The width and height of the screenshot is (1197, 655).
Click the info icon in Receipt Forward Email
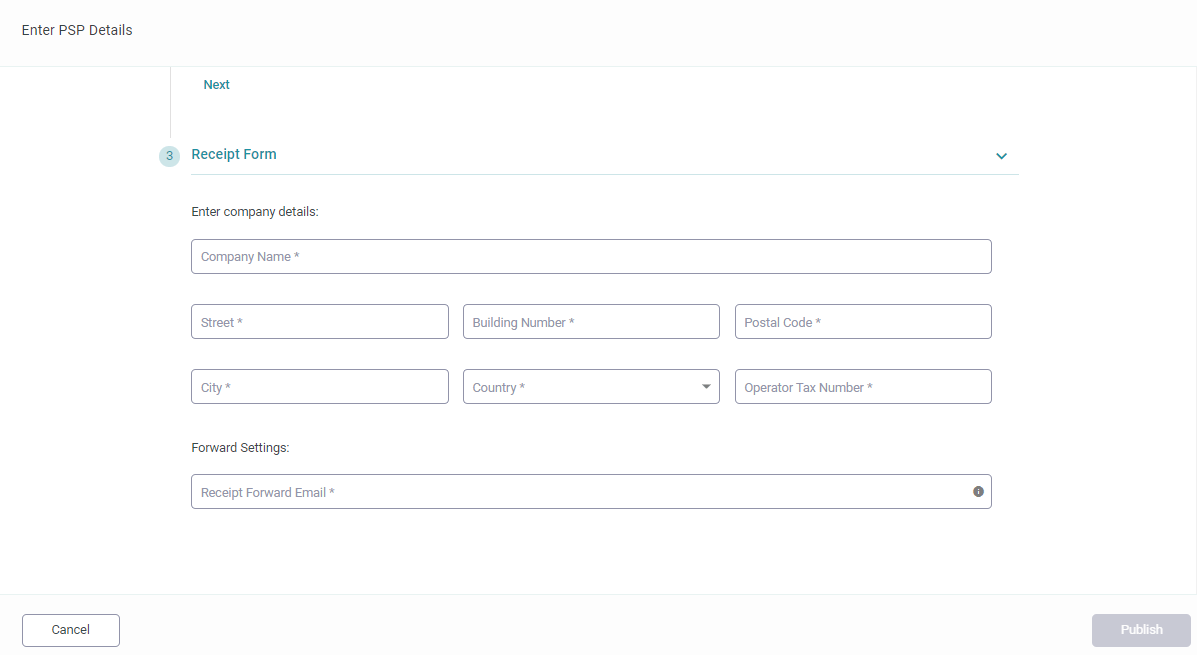pos(978,491)
